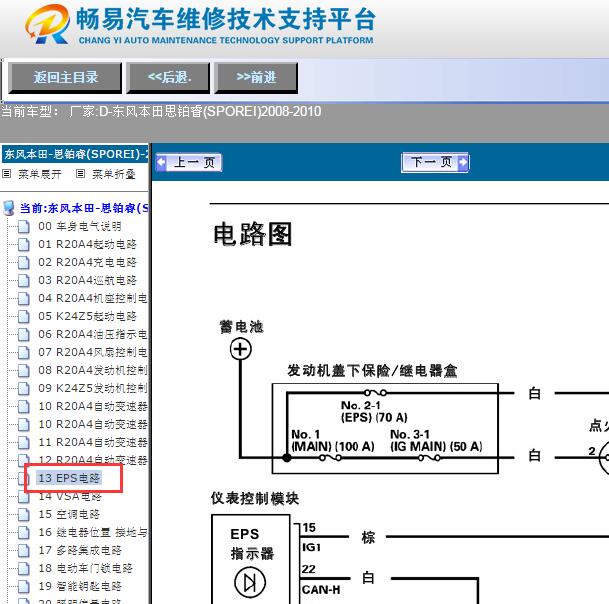Screen dimensions: 609x604
Task: Open the 19 智能钥匙电路 entry
Action: click(80, 586)
